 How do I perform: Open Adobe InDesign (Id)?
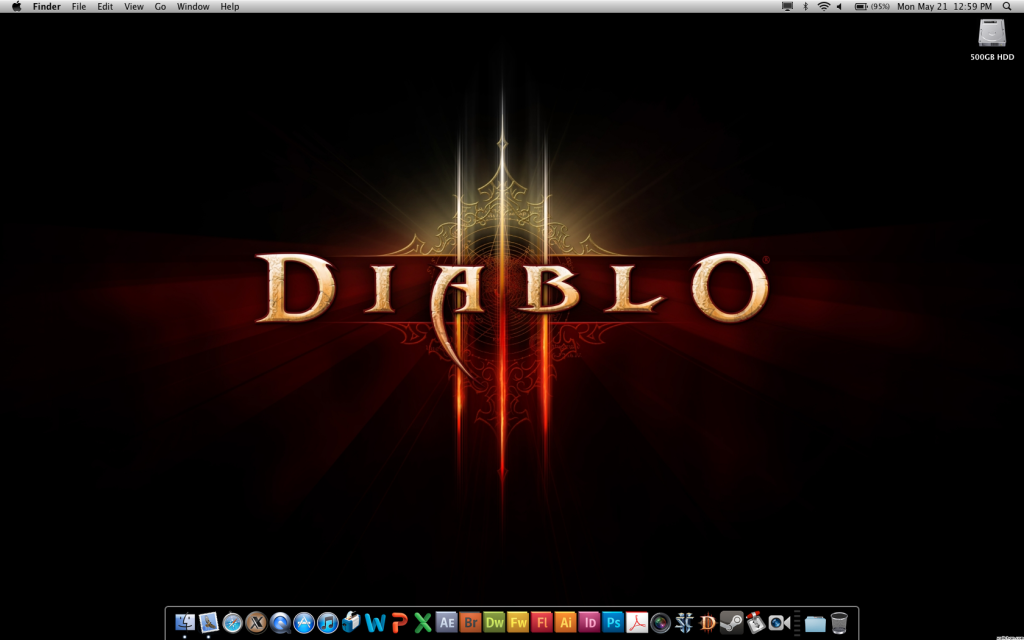(x=589, y=622)
